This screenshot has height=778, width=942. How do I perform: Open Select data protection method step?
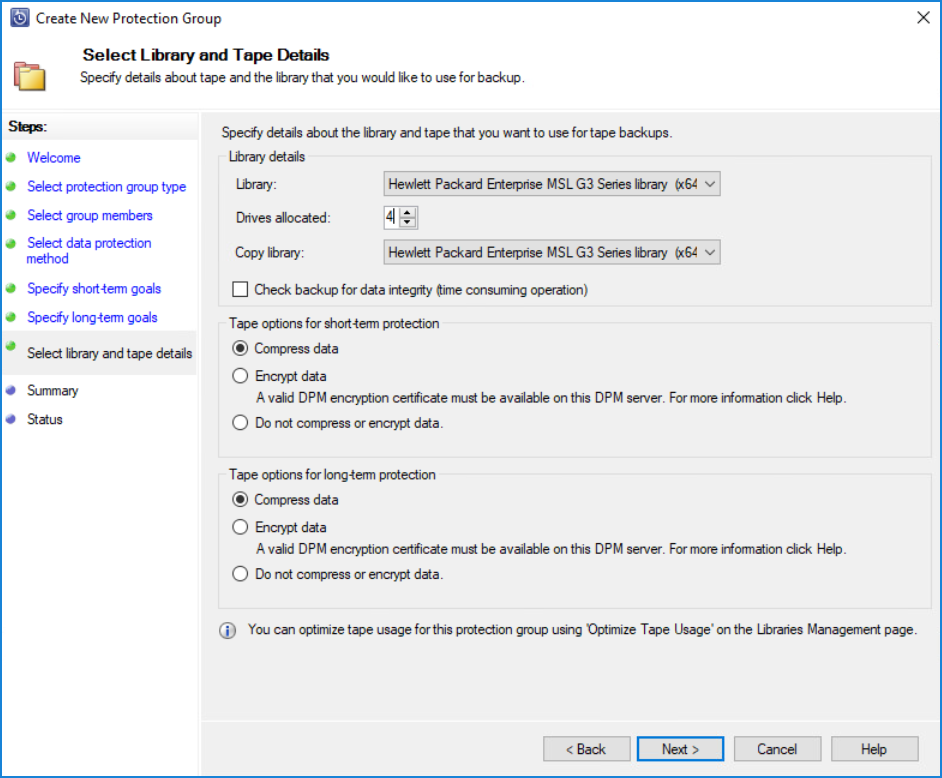pos(89,251)
